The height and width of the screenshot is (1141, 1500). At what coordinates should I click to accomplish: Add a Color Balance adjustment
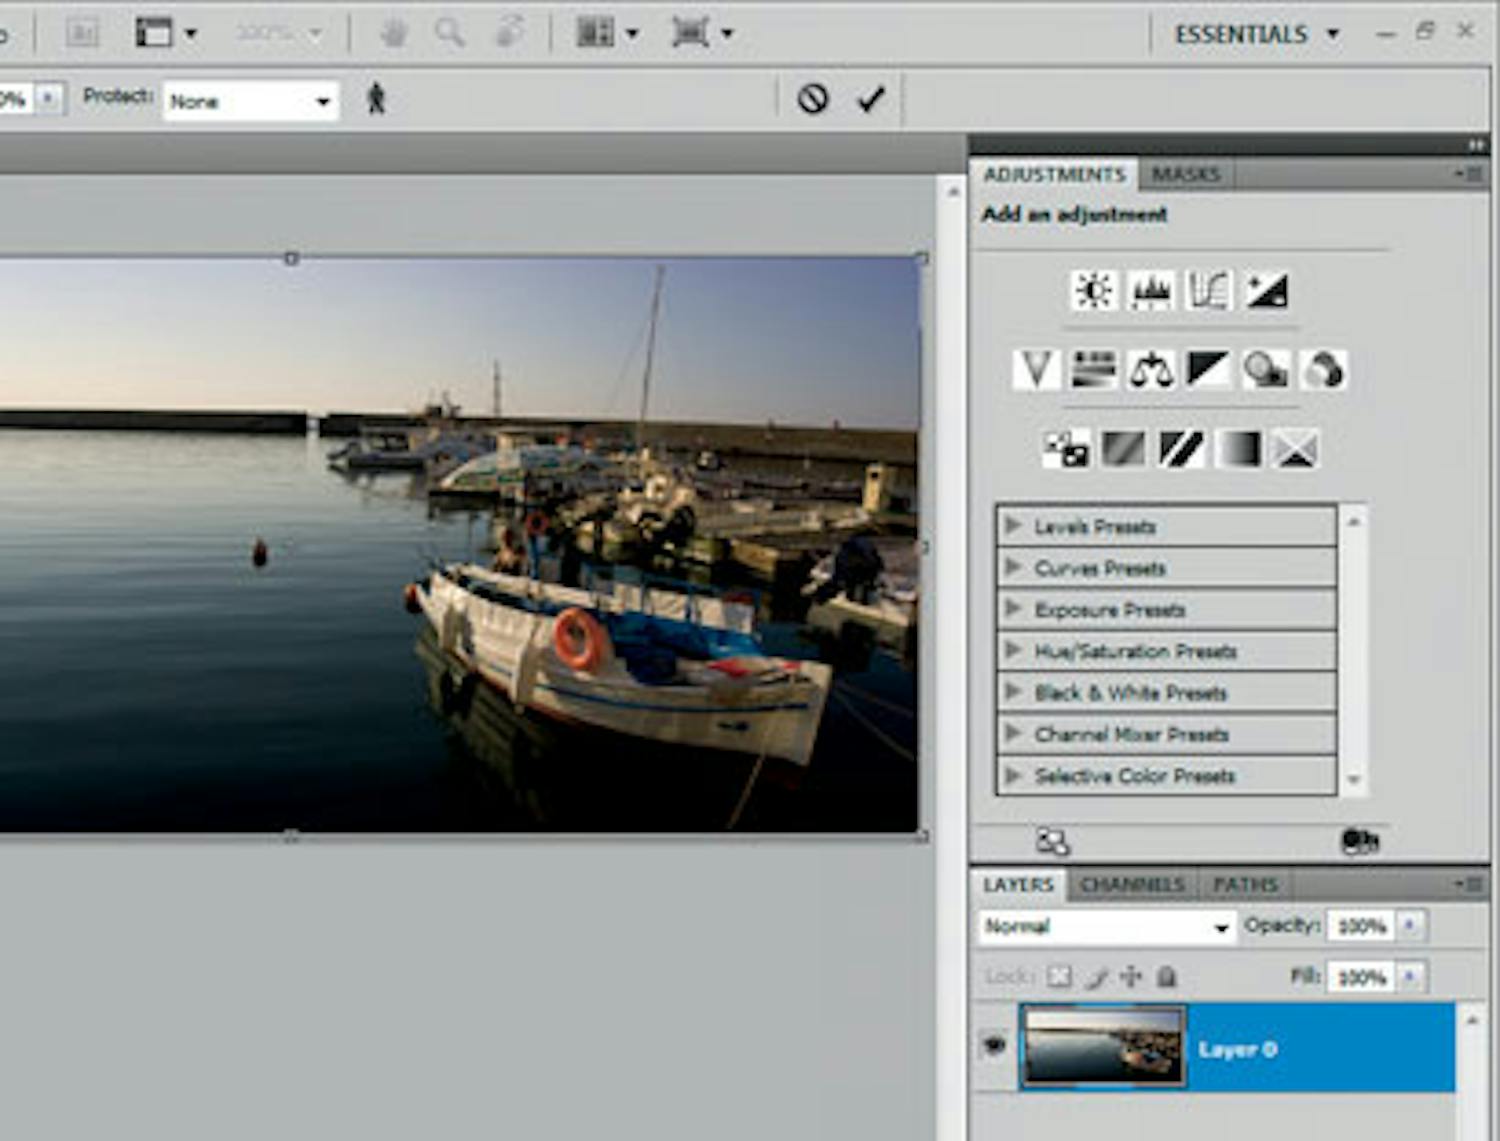point(1151,370)
